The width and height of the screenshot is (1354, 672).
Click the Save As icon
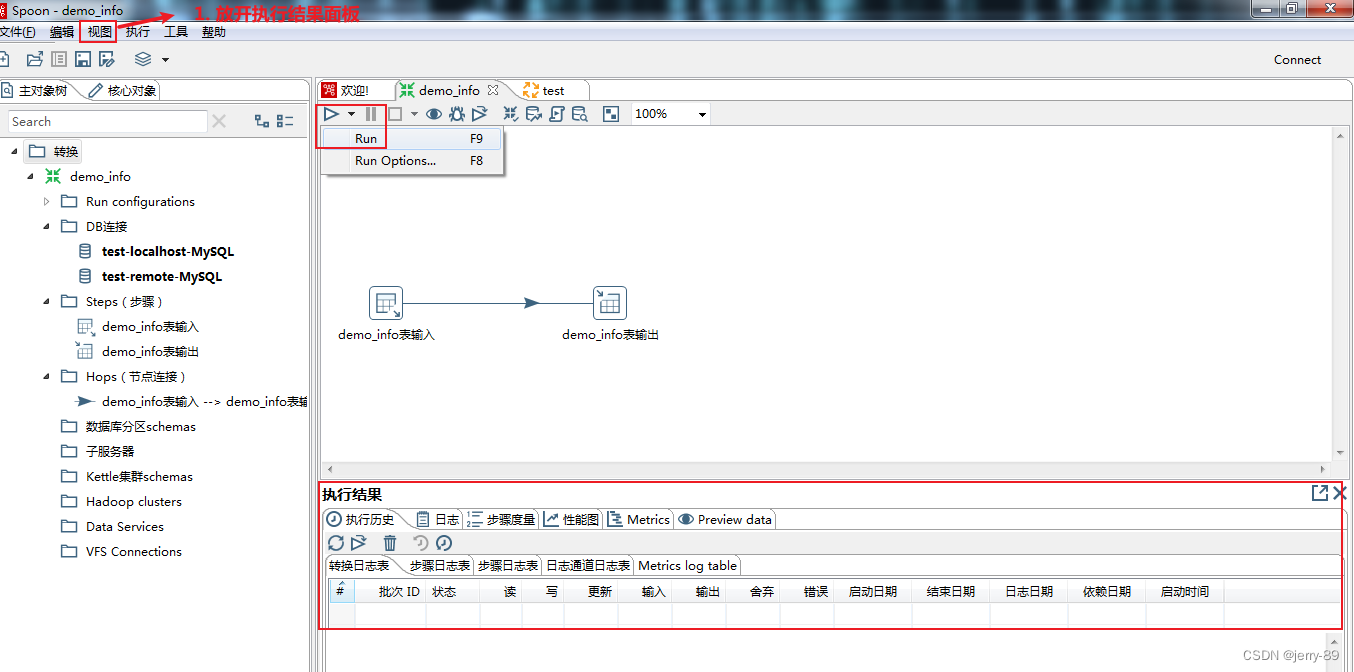tap(105, 59)
